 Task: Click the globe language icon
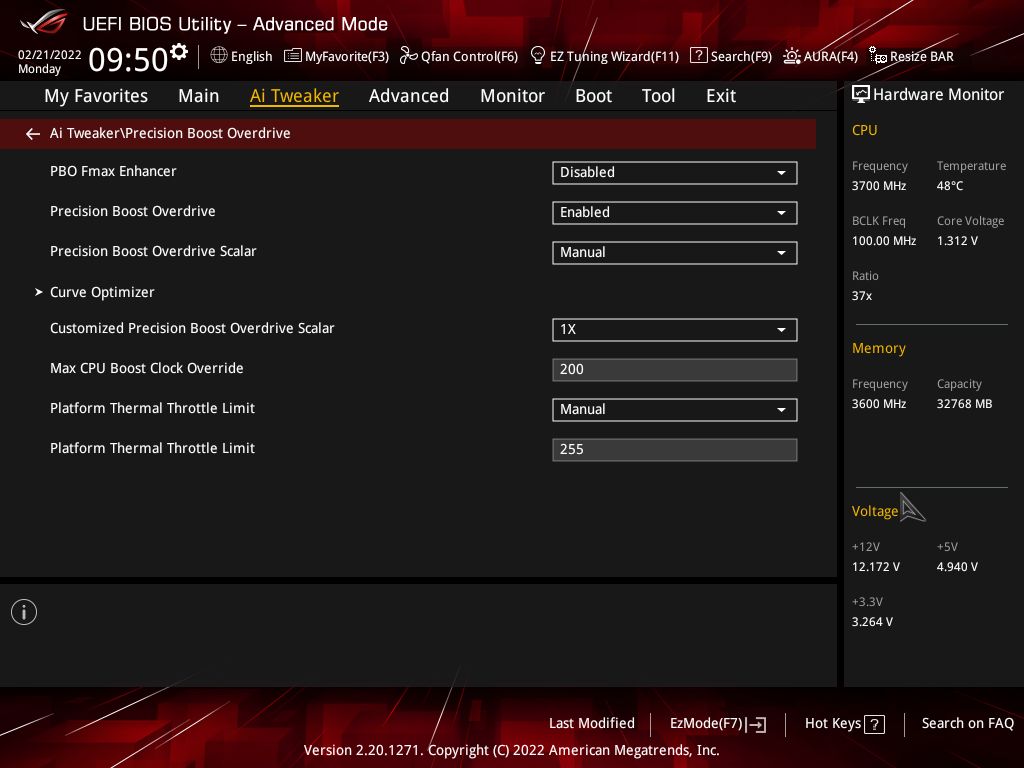pos(219,56)
